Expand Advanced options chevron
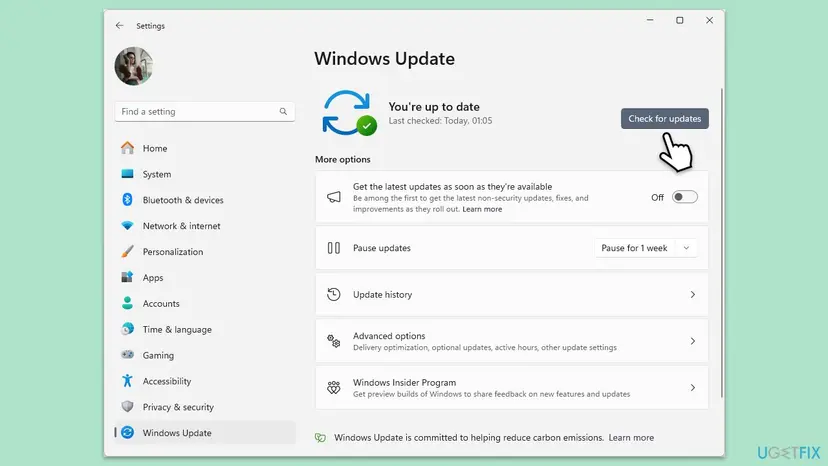 tap(692, 341)
